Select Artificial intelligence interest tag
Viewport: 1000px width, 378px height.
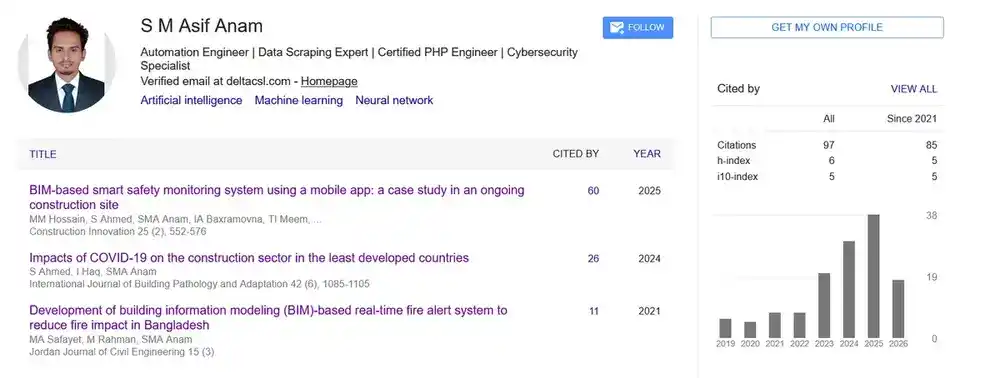click(x=191, y=100)
